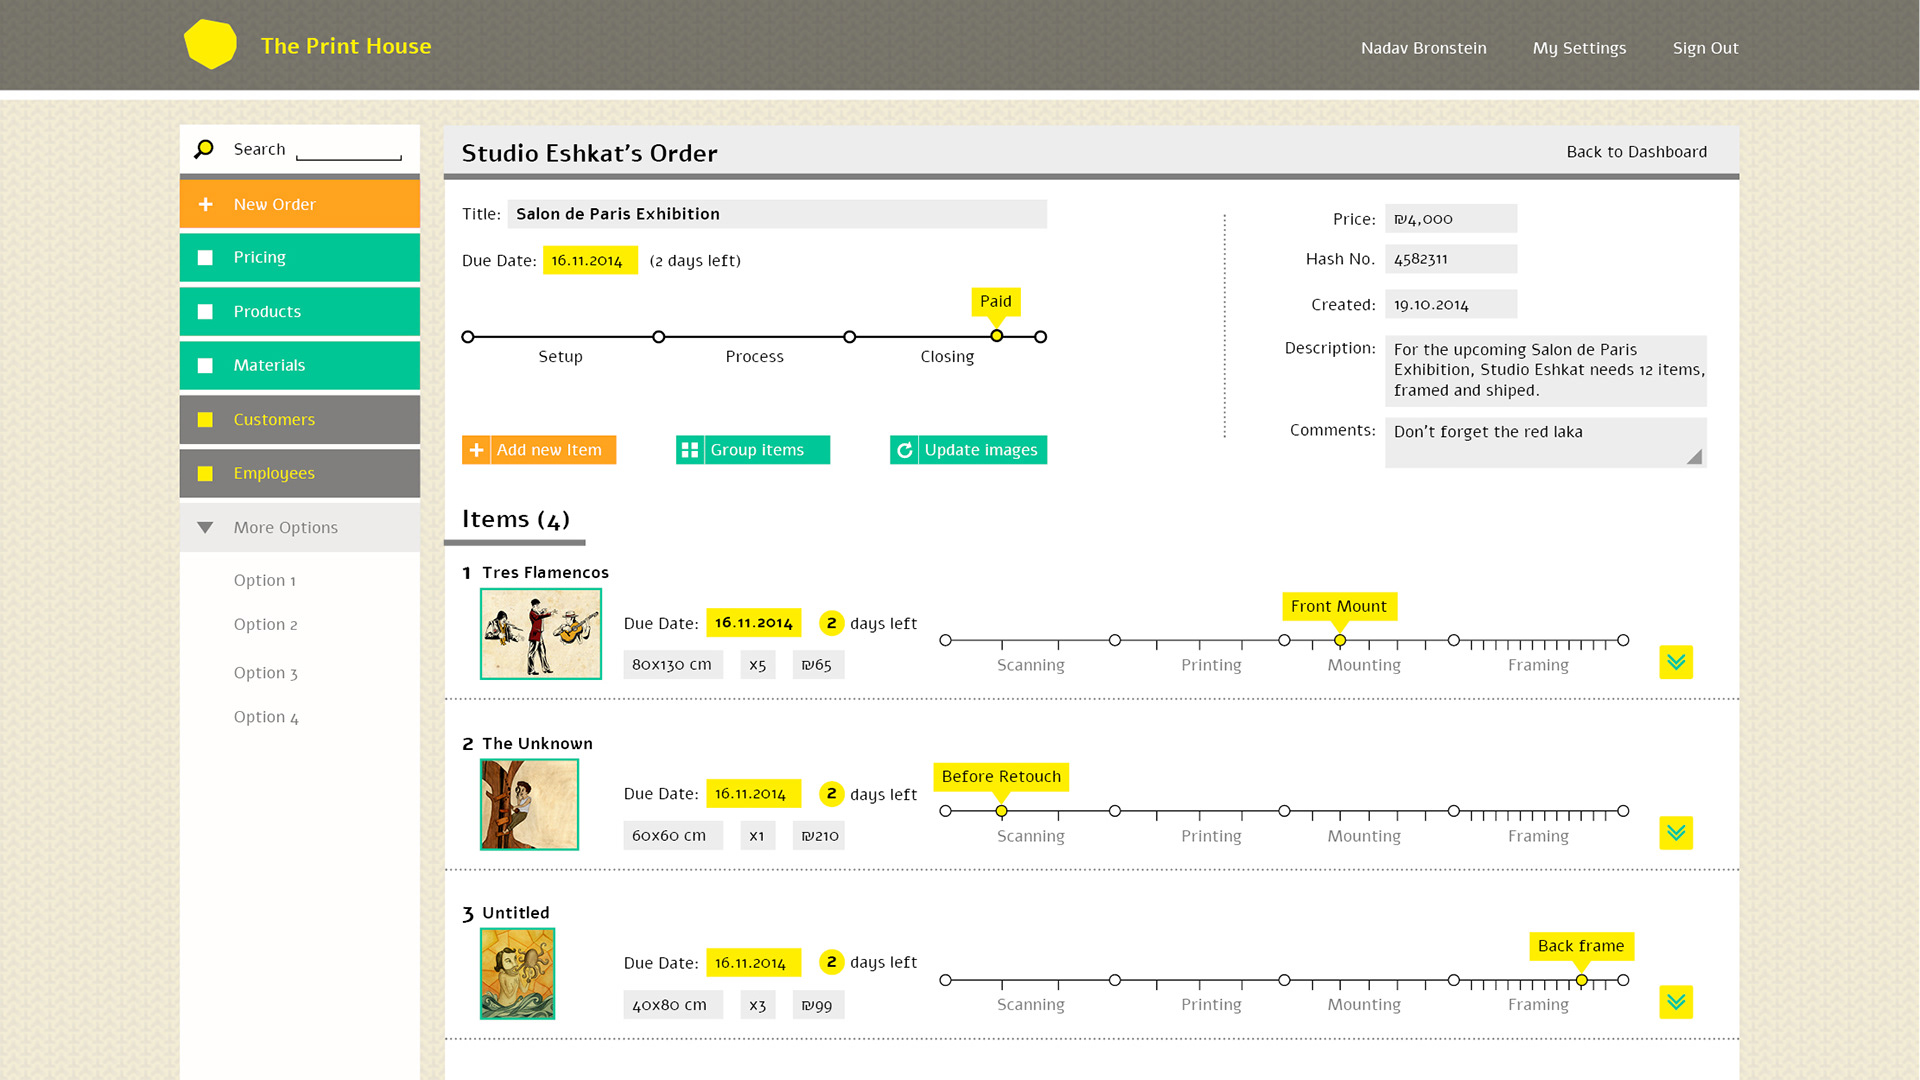Viewport: 1920px width, 1080px height.
Task: Select Option 2 in sidebar
Action: (265, 624)
